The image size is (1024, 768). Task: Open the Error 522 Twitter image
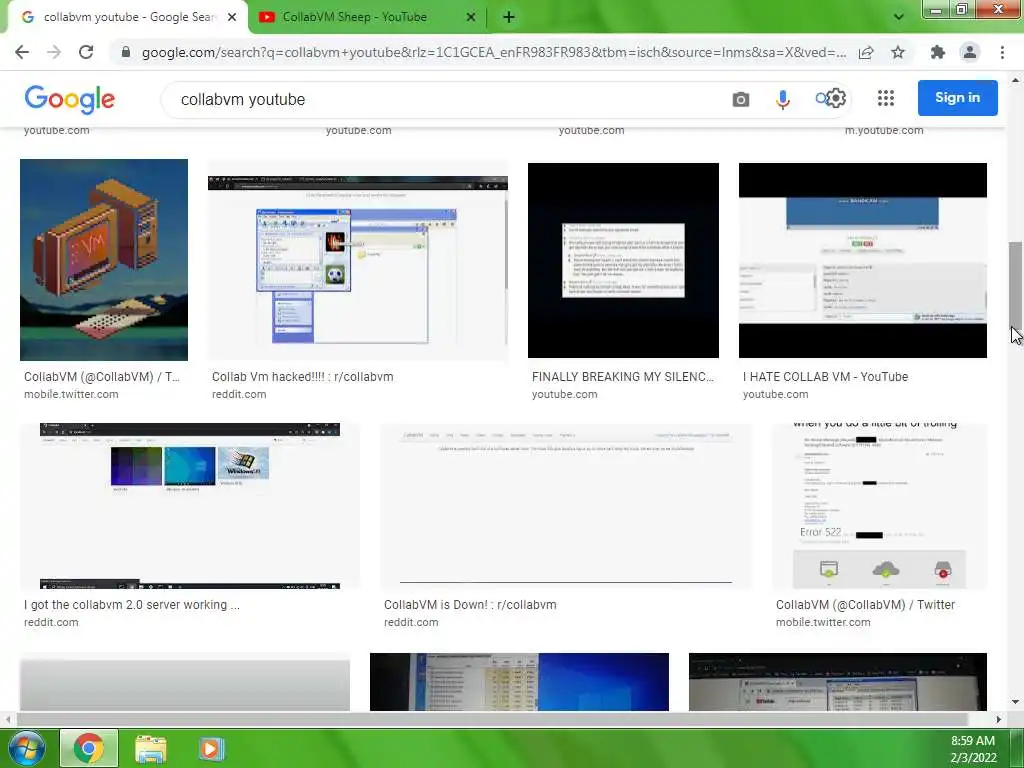pyautogui.click(x=880, y=506)
